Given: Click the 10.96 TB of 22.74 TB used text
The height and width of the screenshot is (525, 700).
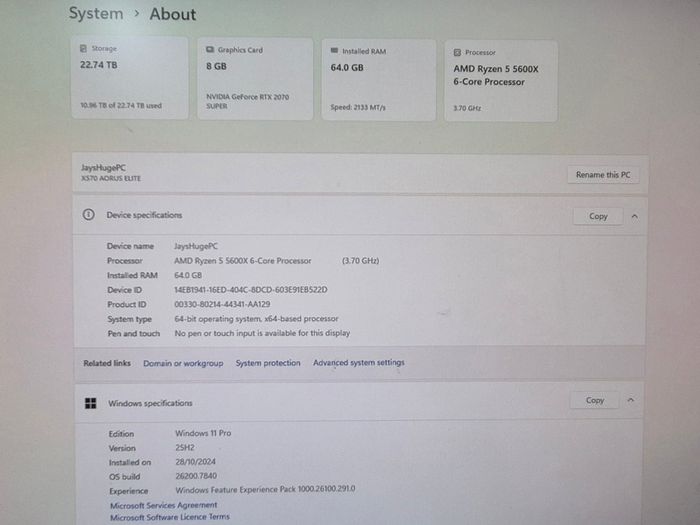Looking at the screenshot, I should [x=121, y=105].
